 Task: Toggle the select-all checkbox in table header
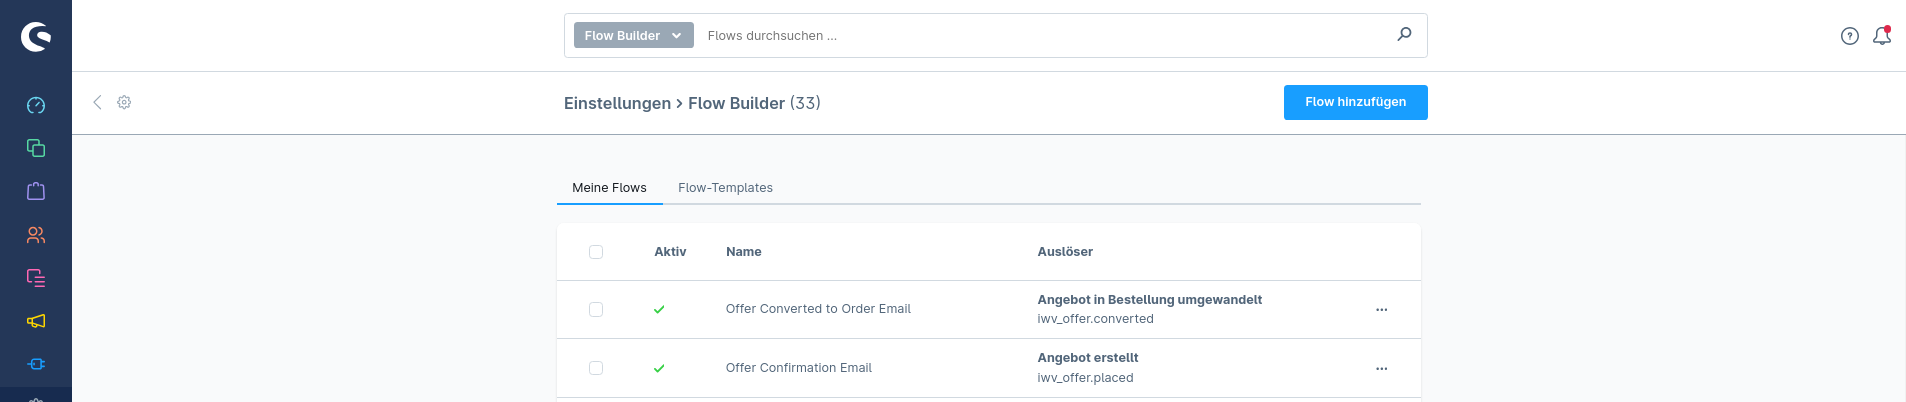pyautogui.click(x=596, y=252)
